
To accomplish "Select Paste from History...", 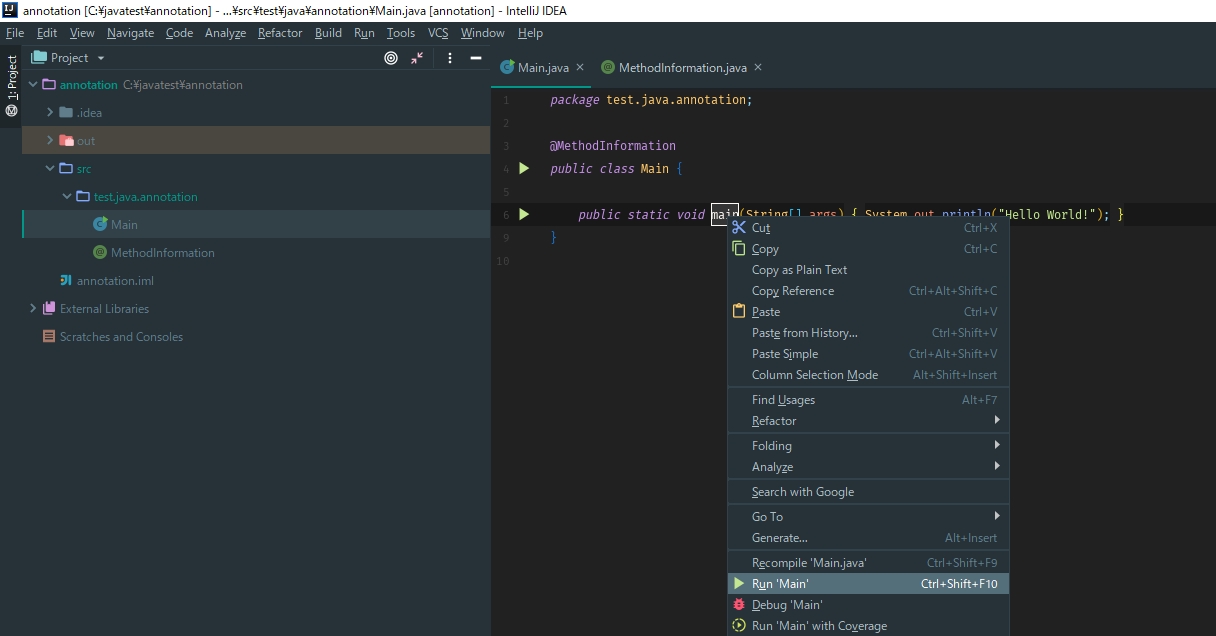I will (868, 333).
